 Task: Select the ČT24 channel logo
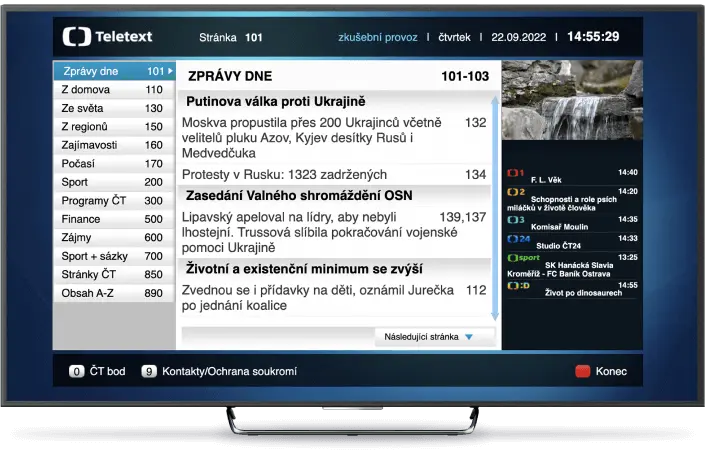pos(518,239)
